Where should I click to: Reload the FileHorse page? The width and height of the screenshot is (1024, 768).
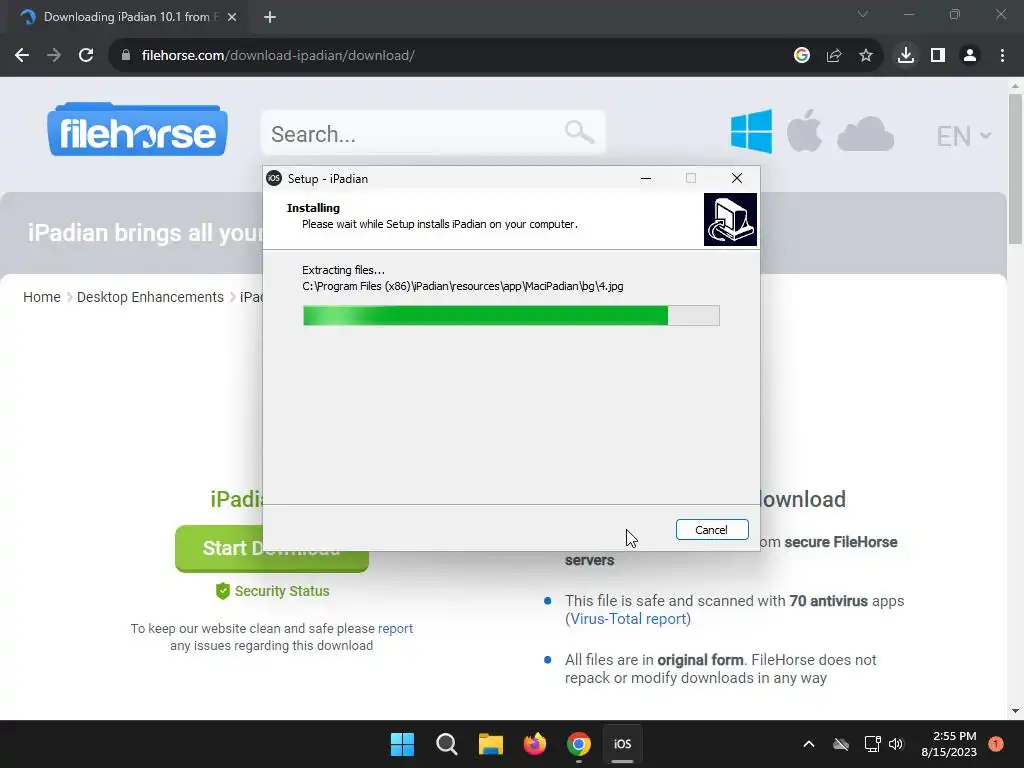coord(86,56)
